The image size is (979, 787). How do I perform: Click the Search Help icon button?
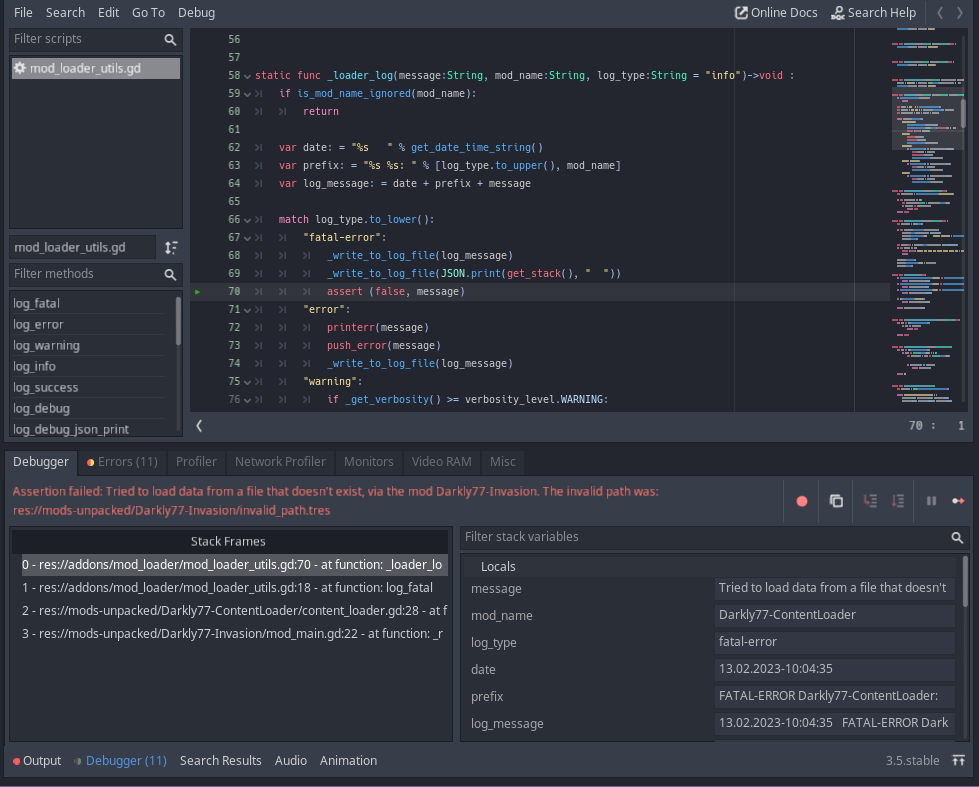(873, 13)
